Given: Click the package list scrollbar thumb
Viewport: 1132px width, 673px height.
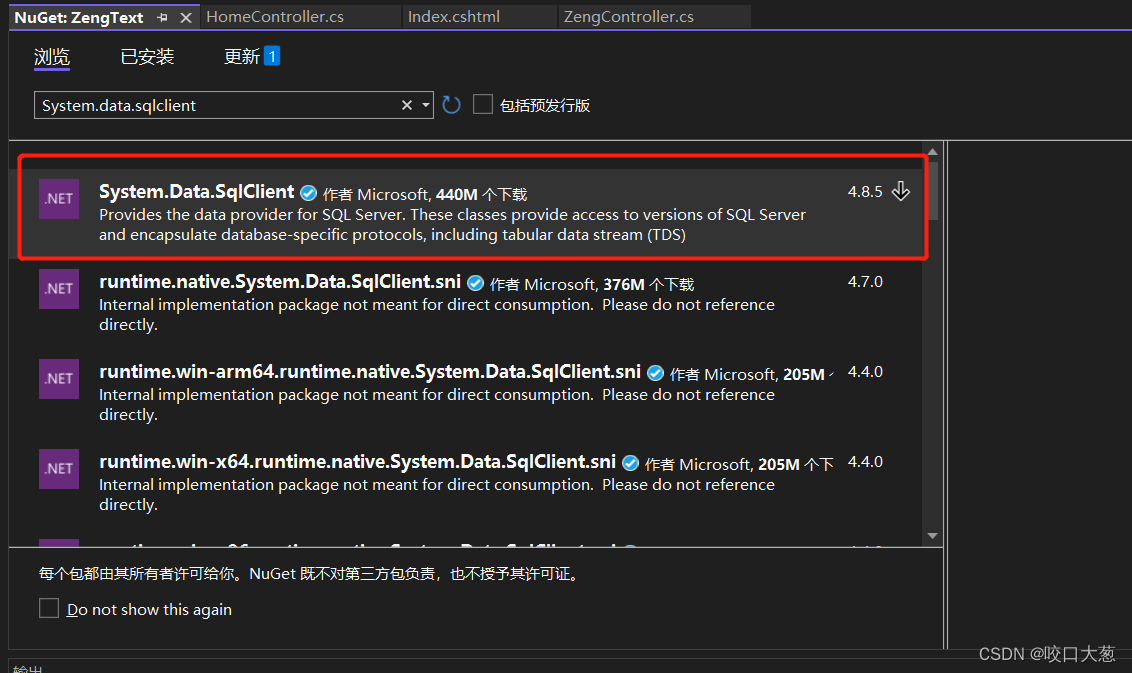Looking at the screenshot, I should [x=932, y=190].
